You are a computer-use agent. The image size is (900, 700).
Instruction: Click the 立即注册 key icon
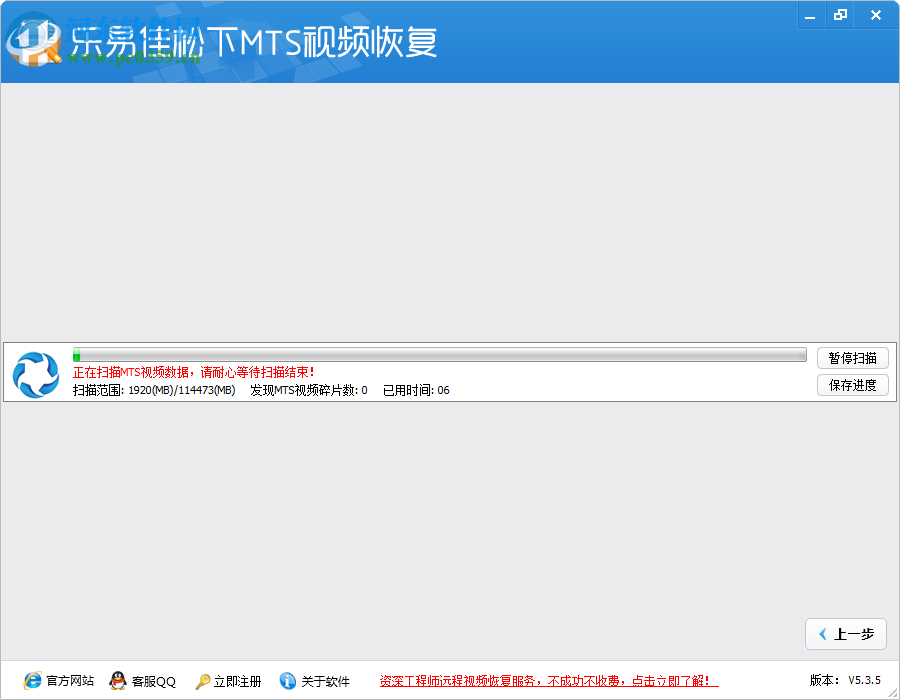(x=200, y=680)
